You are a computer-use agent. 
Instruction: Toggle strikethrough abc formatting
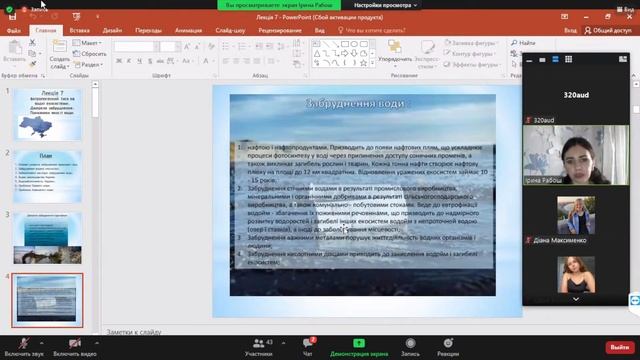160,61
